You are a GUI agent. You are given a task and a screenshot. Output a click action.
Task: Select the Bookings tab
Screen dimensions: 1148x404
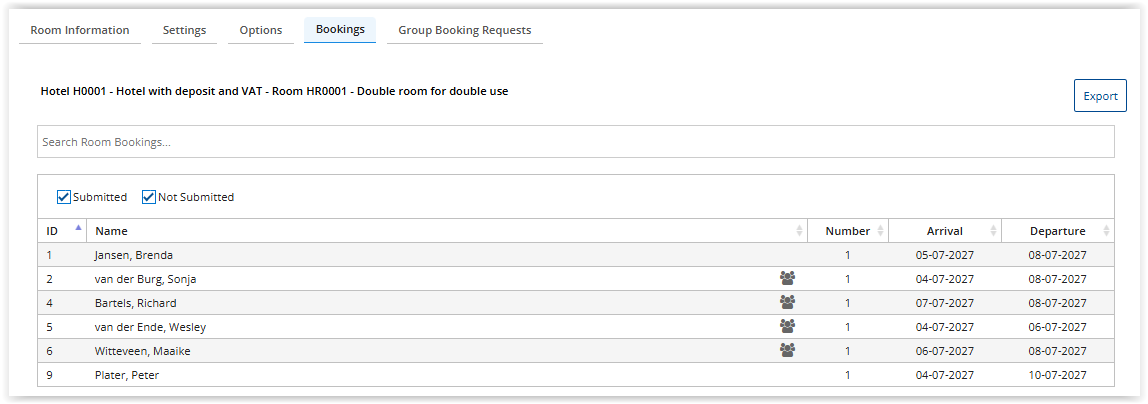340,30
